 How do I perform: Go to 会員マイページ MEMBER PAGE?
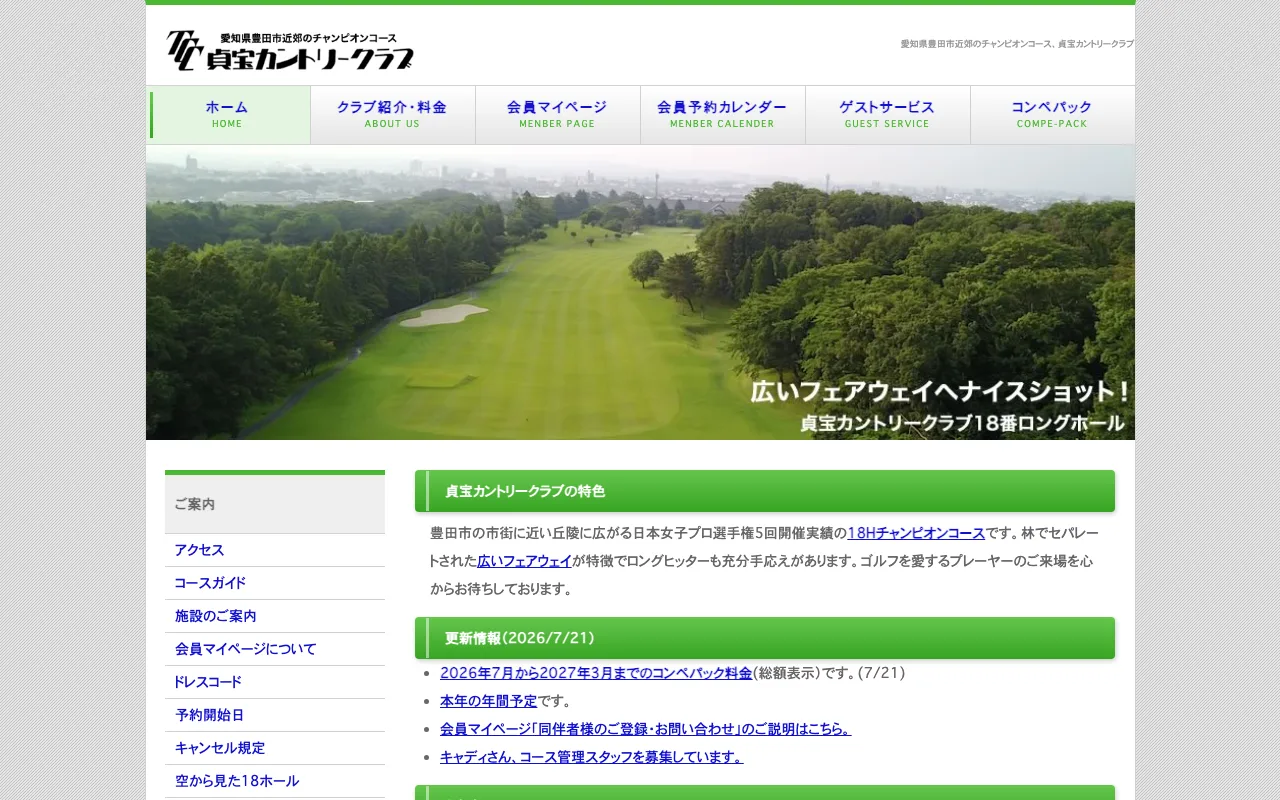click(x=557, y=115)
